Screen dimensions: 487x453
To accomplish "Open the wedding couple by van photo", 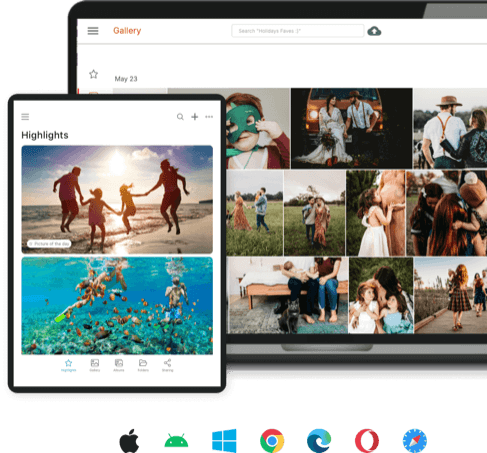I will coord(352,128).
